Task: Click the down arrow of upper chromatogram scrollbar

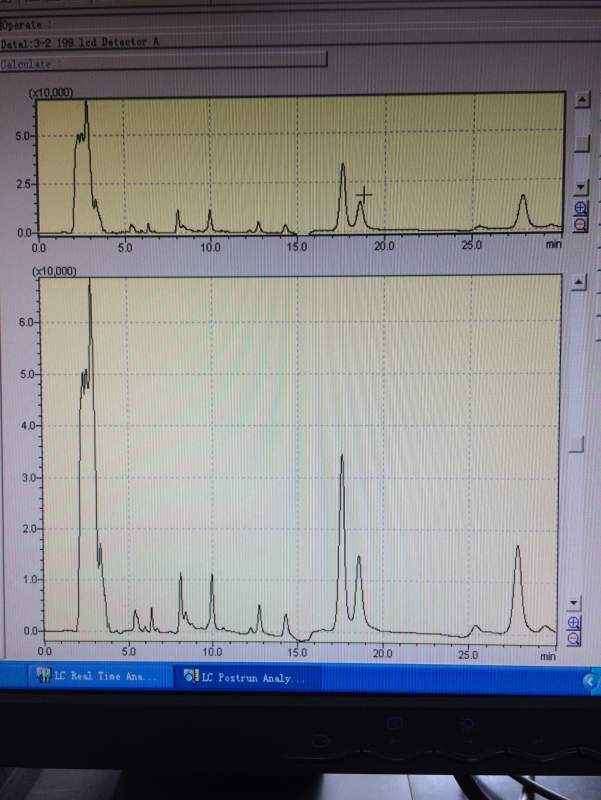Action: (x=581, y=187)
